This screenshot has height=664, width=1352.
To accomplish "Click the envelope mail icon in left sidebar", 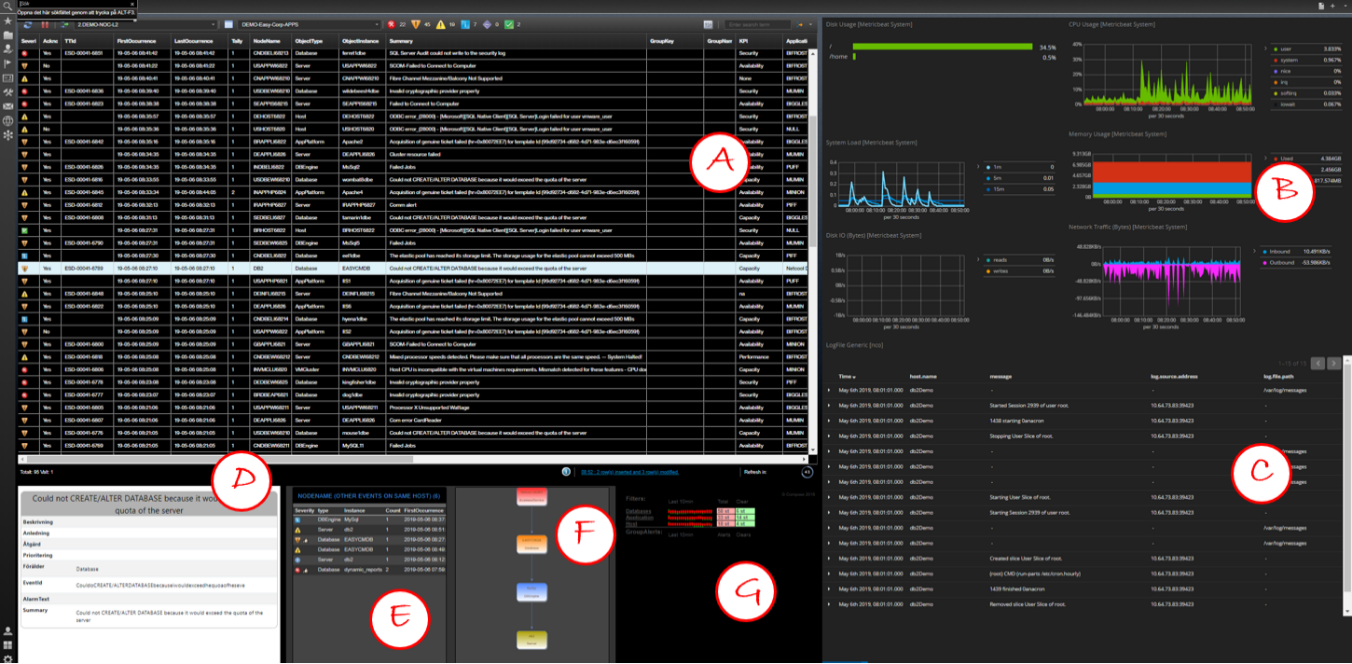I will point(8,105).
